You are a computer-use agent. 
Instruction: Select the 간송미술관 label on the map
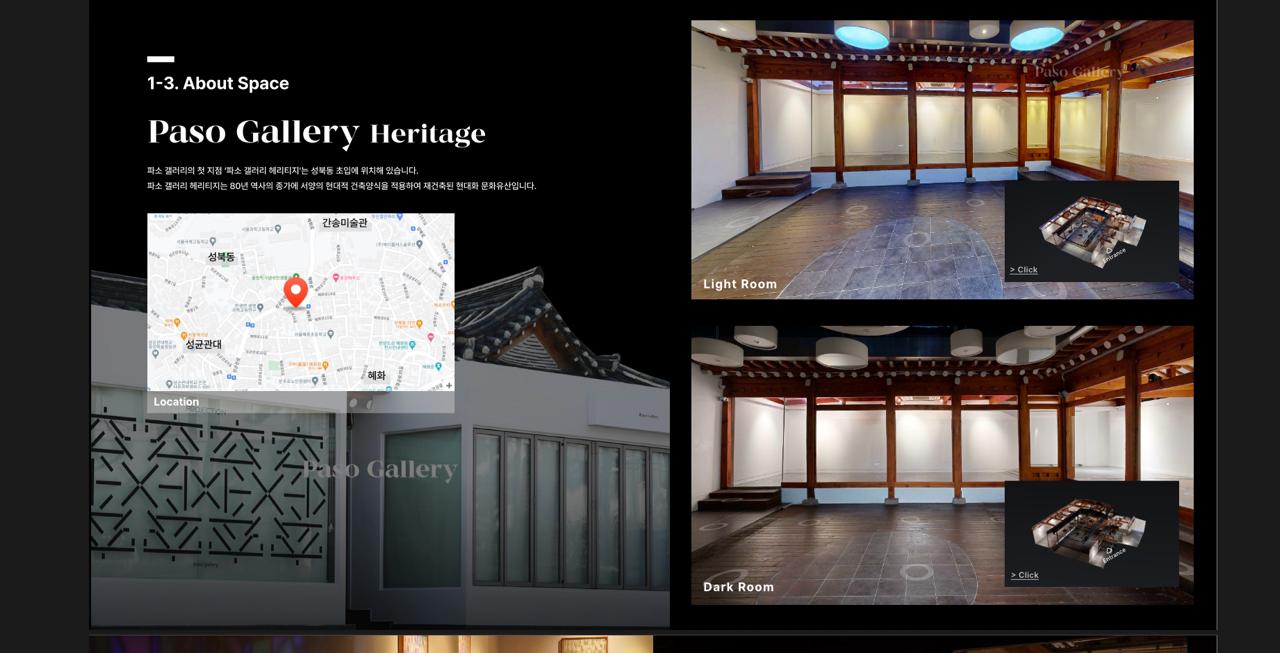(x=344, y=223)
